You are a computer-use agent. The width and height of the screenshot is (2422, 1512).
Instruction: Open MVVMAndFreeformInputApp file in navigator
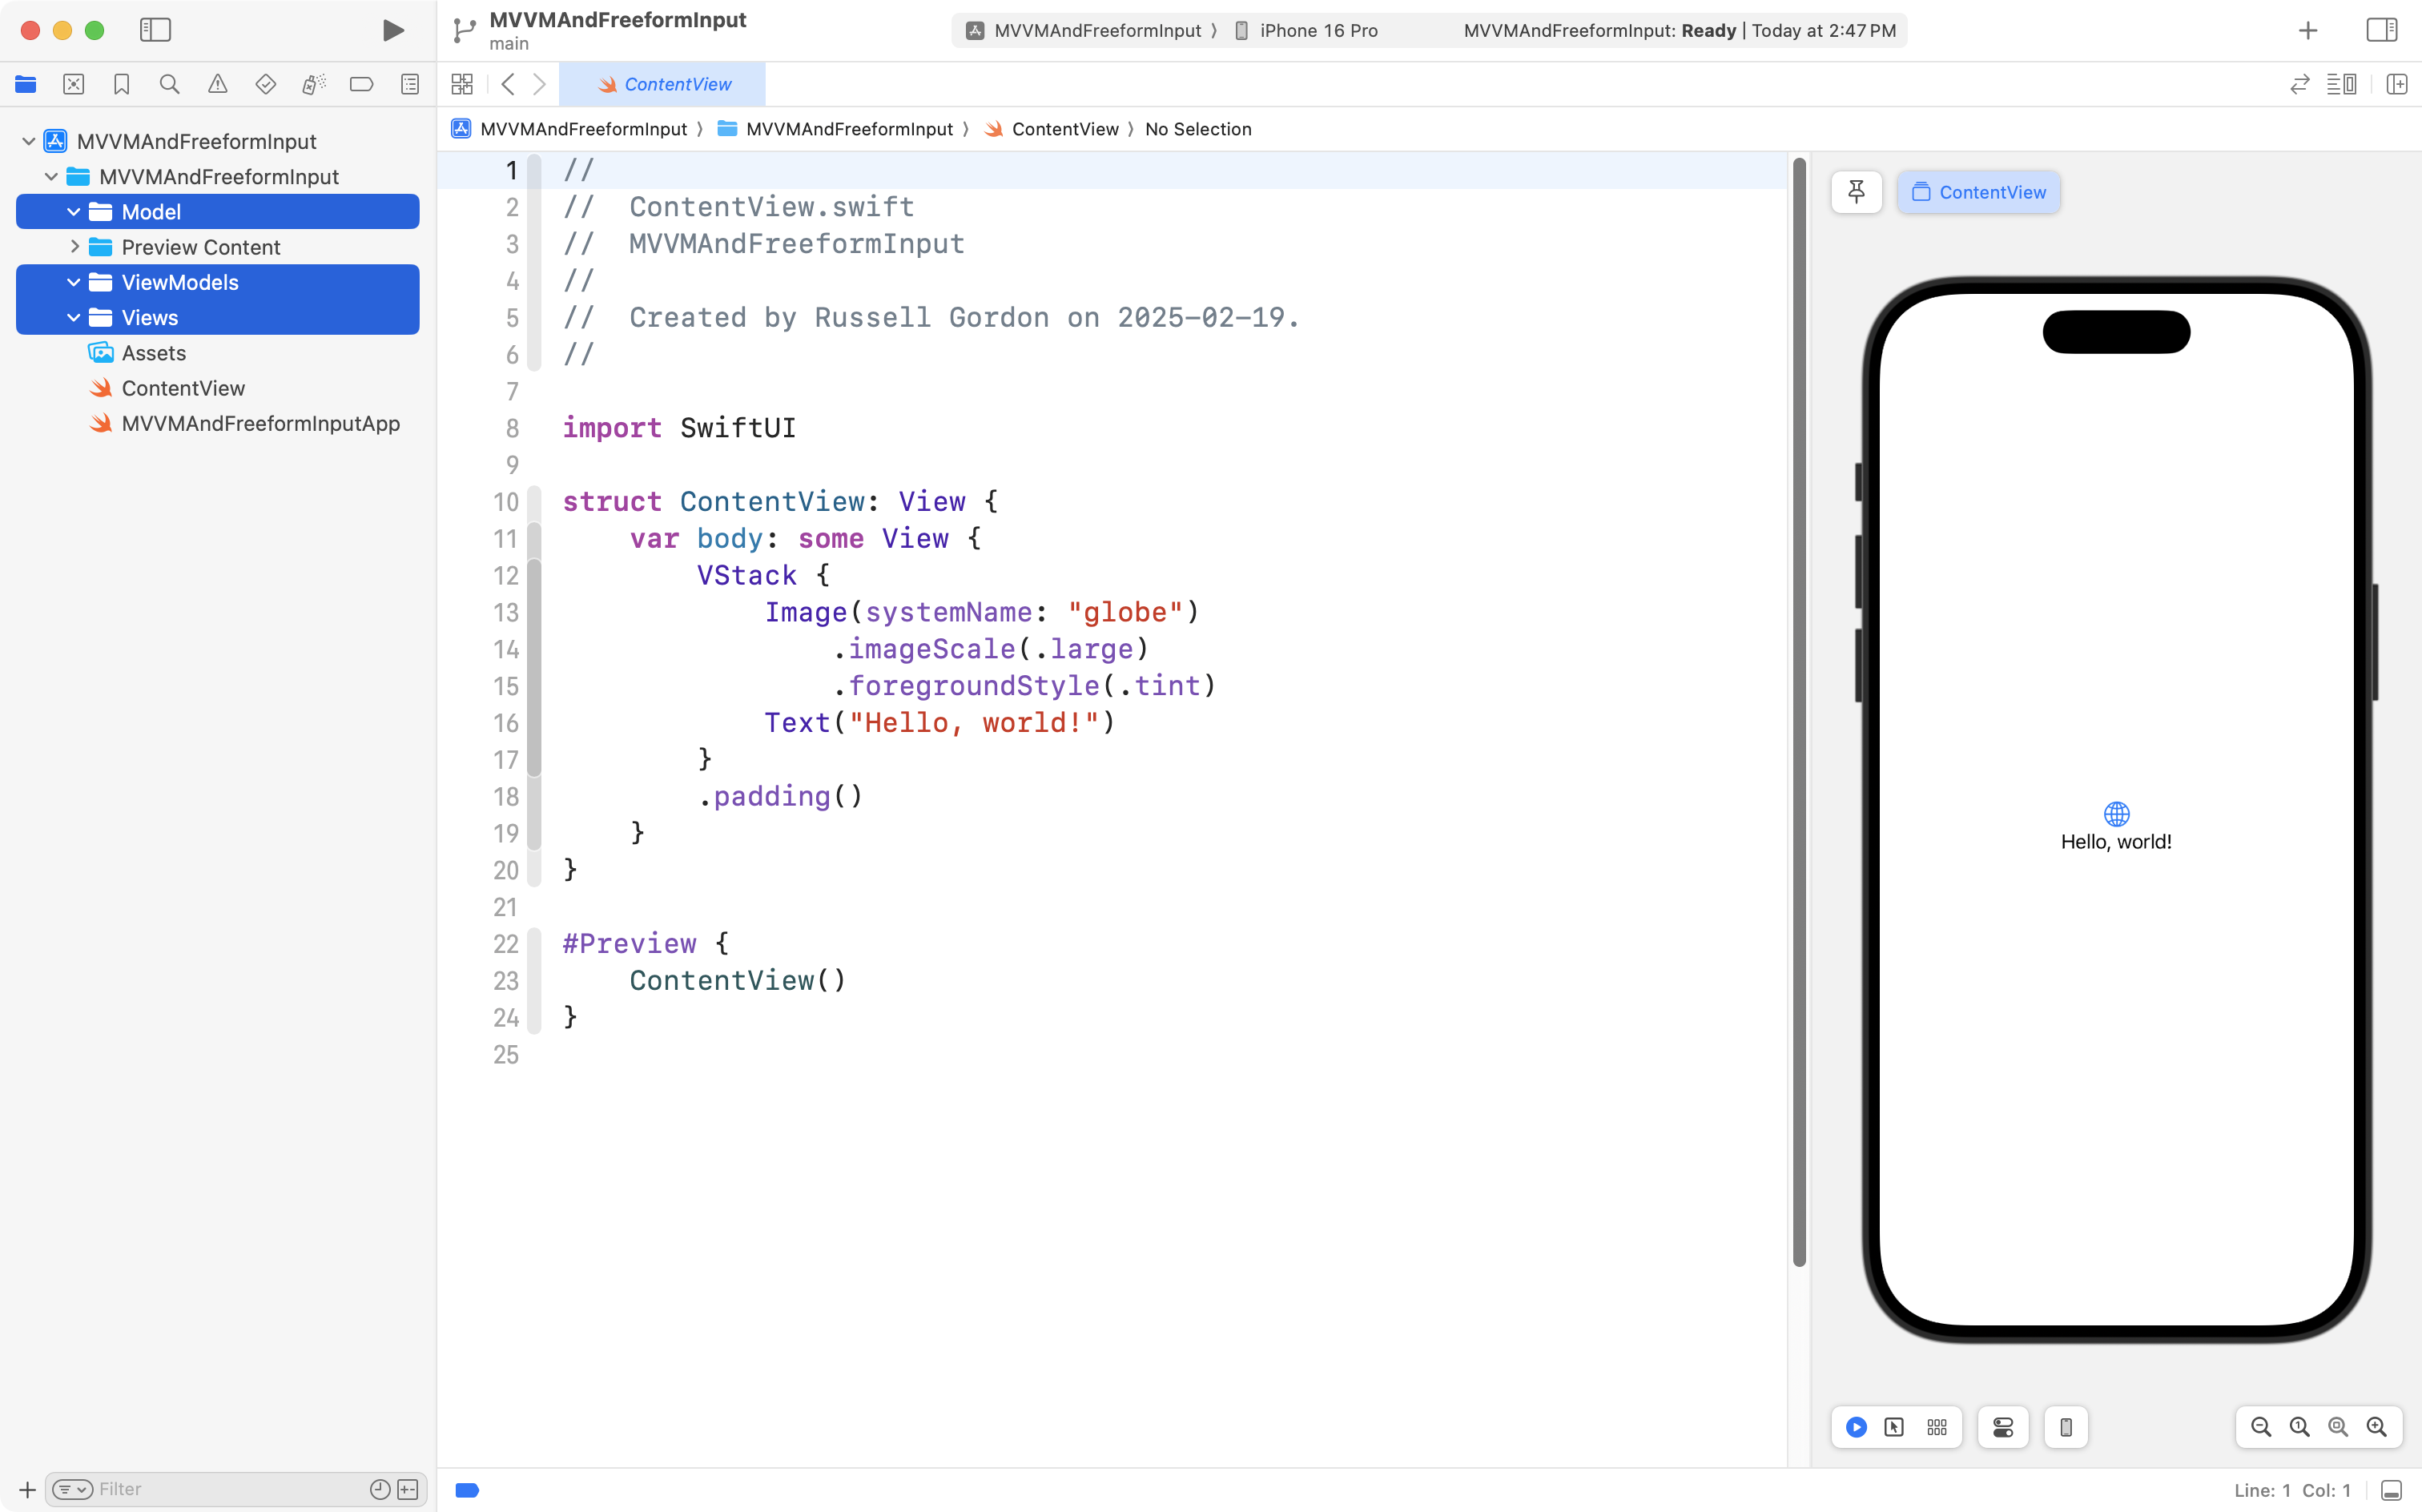[x=260, y=423]
